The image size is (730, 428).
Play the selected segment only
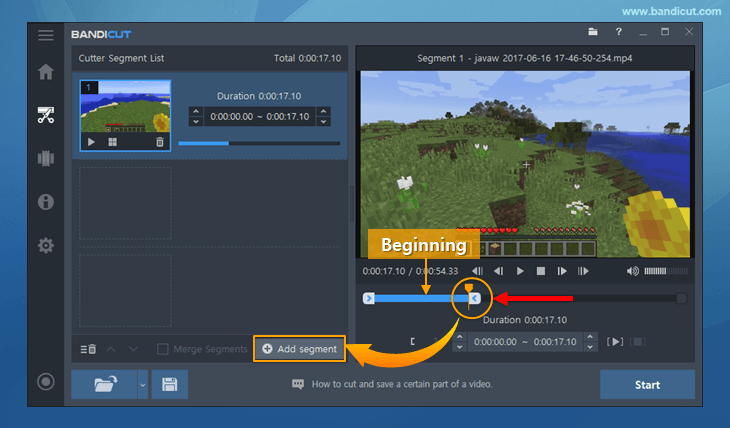coord(615,342)
